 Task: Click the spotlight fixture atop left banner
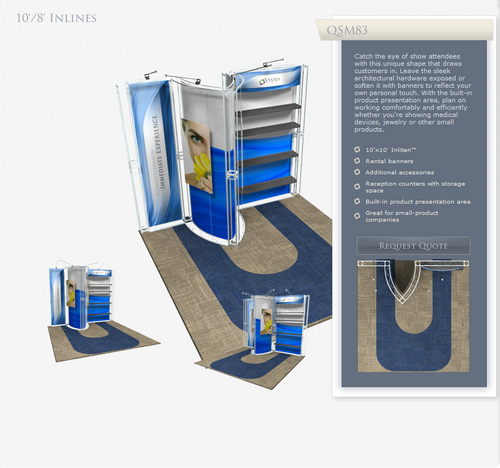(x=151, y=75)
